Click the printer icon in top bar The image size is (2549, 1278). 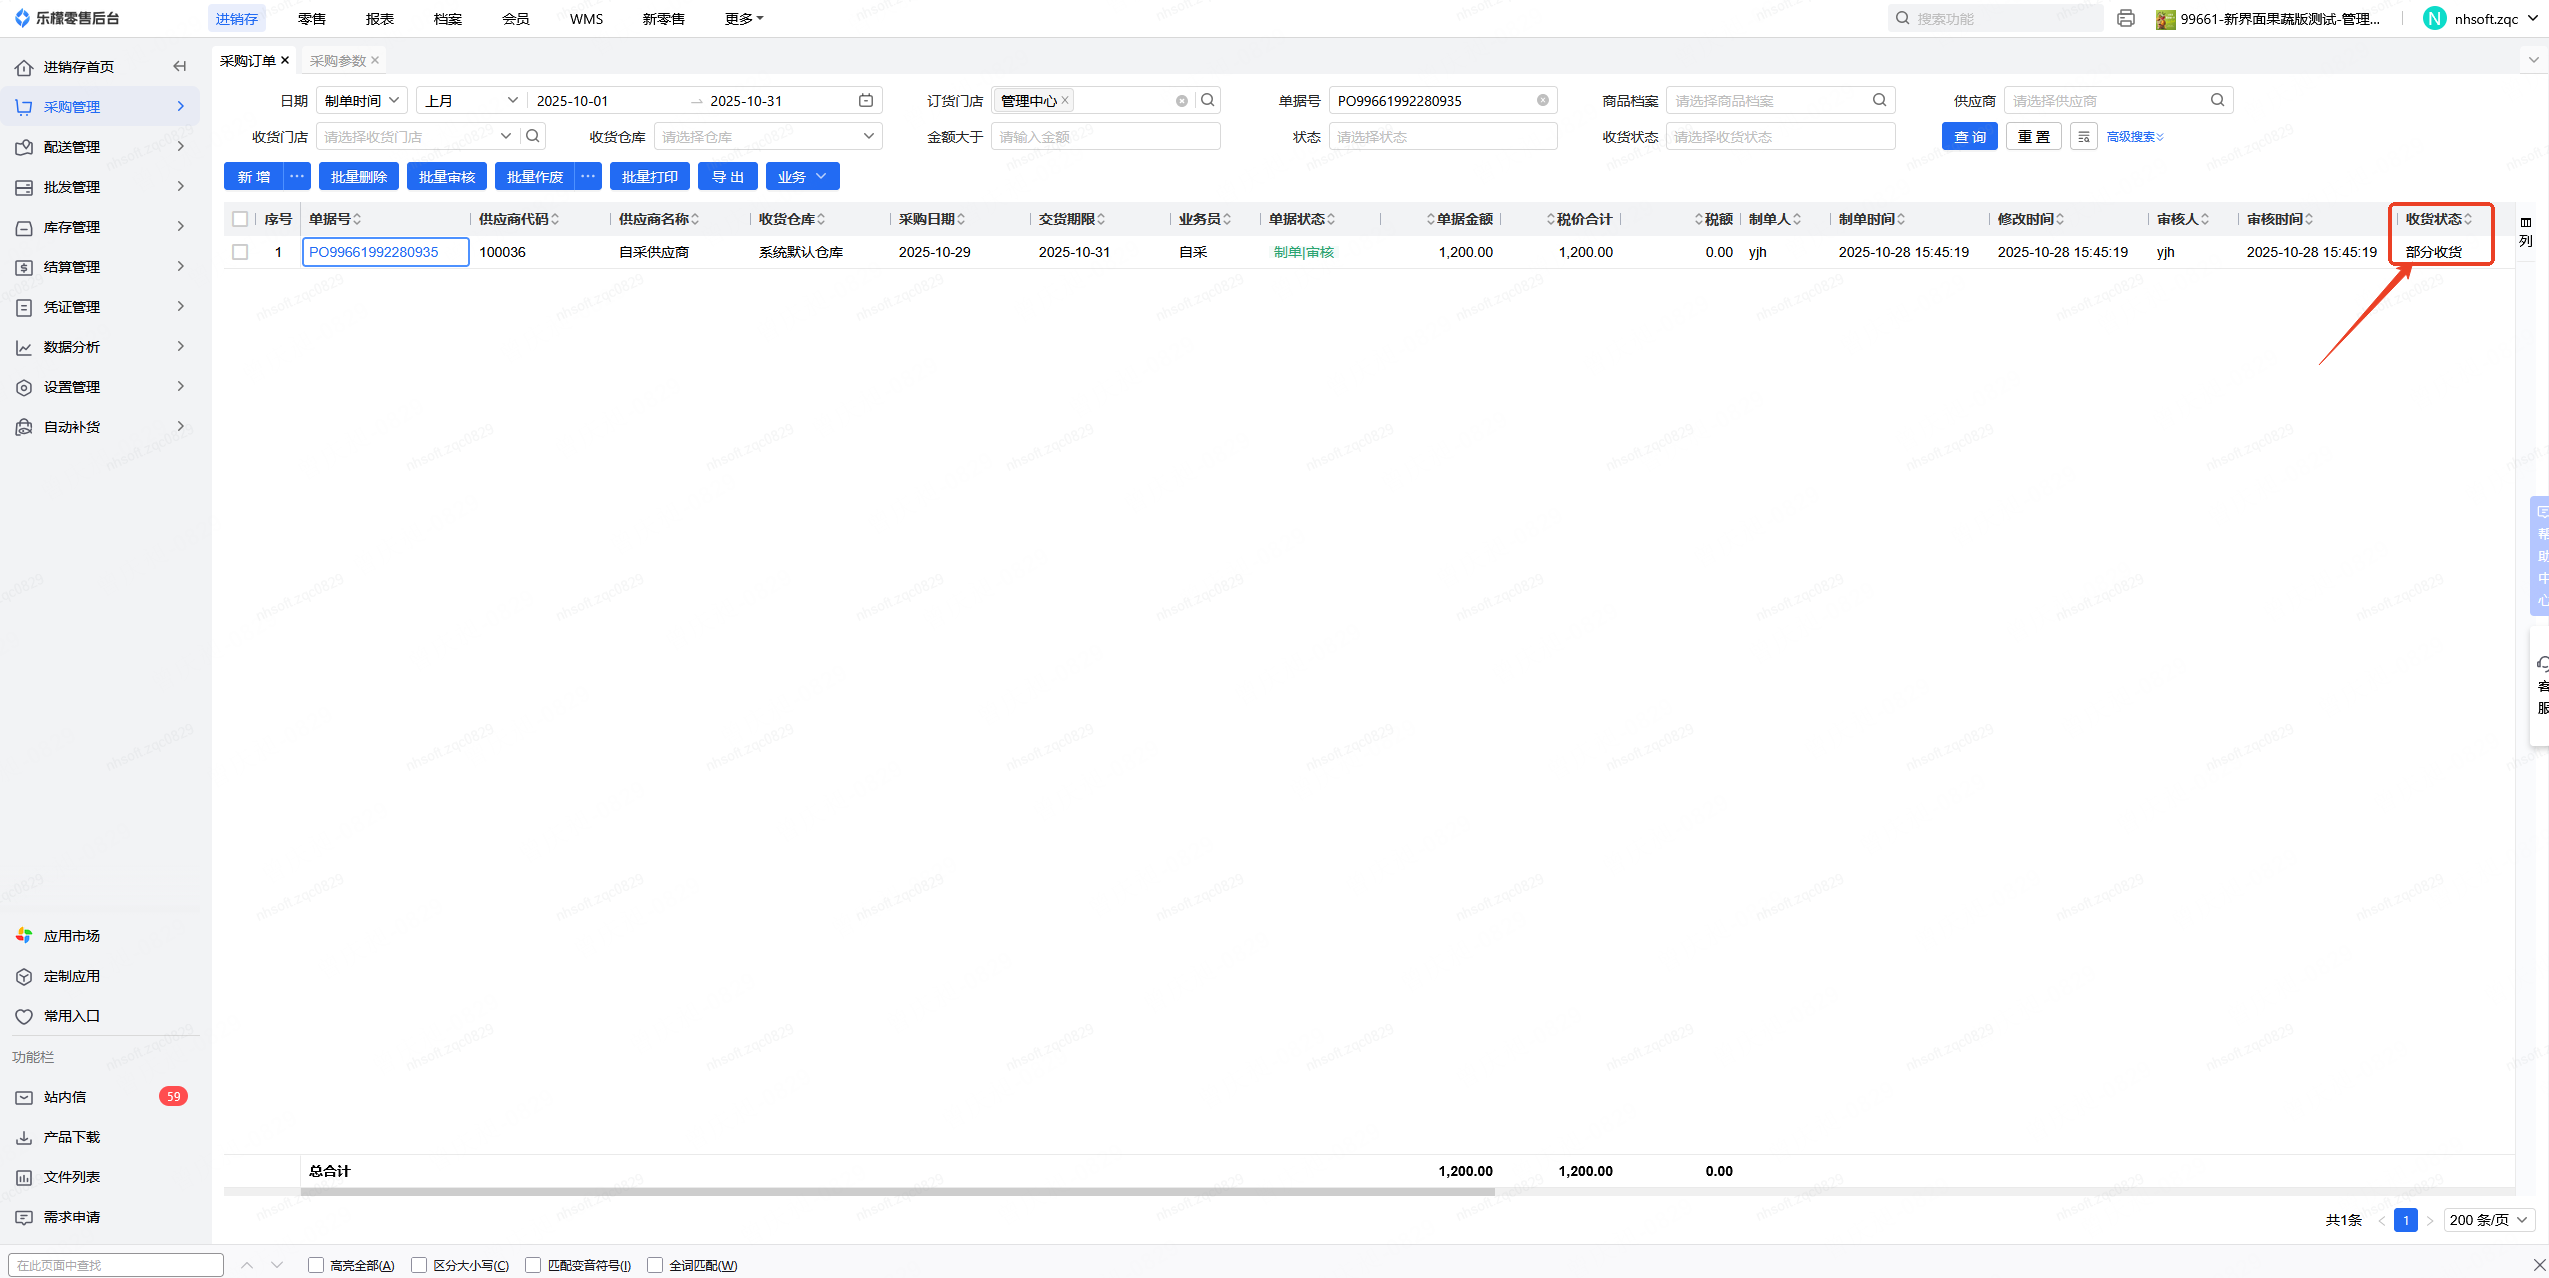tap(2126, 19)
